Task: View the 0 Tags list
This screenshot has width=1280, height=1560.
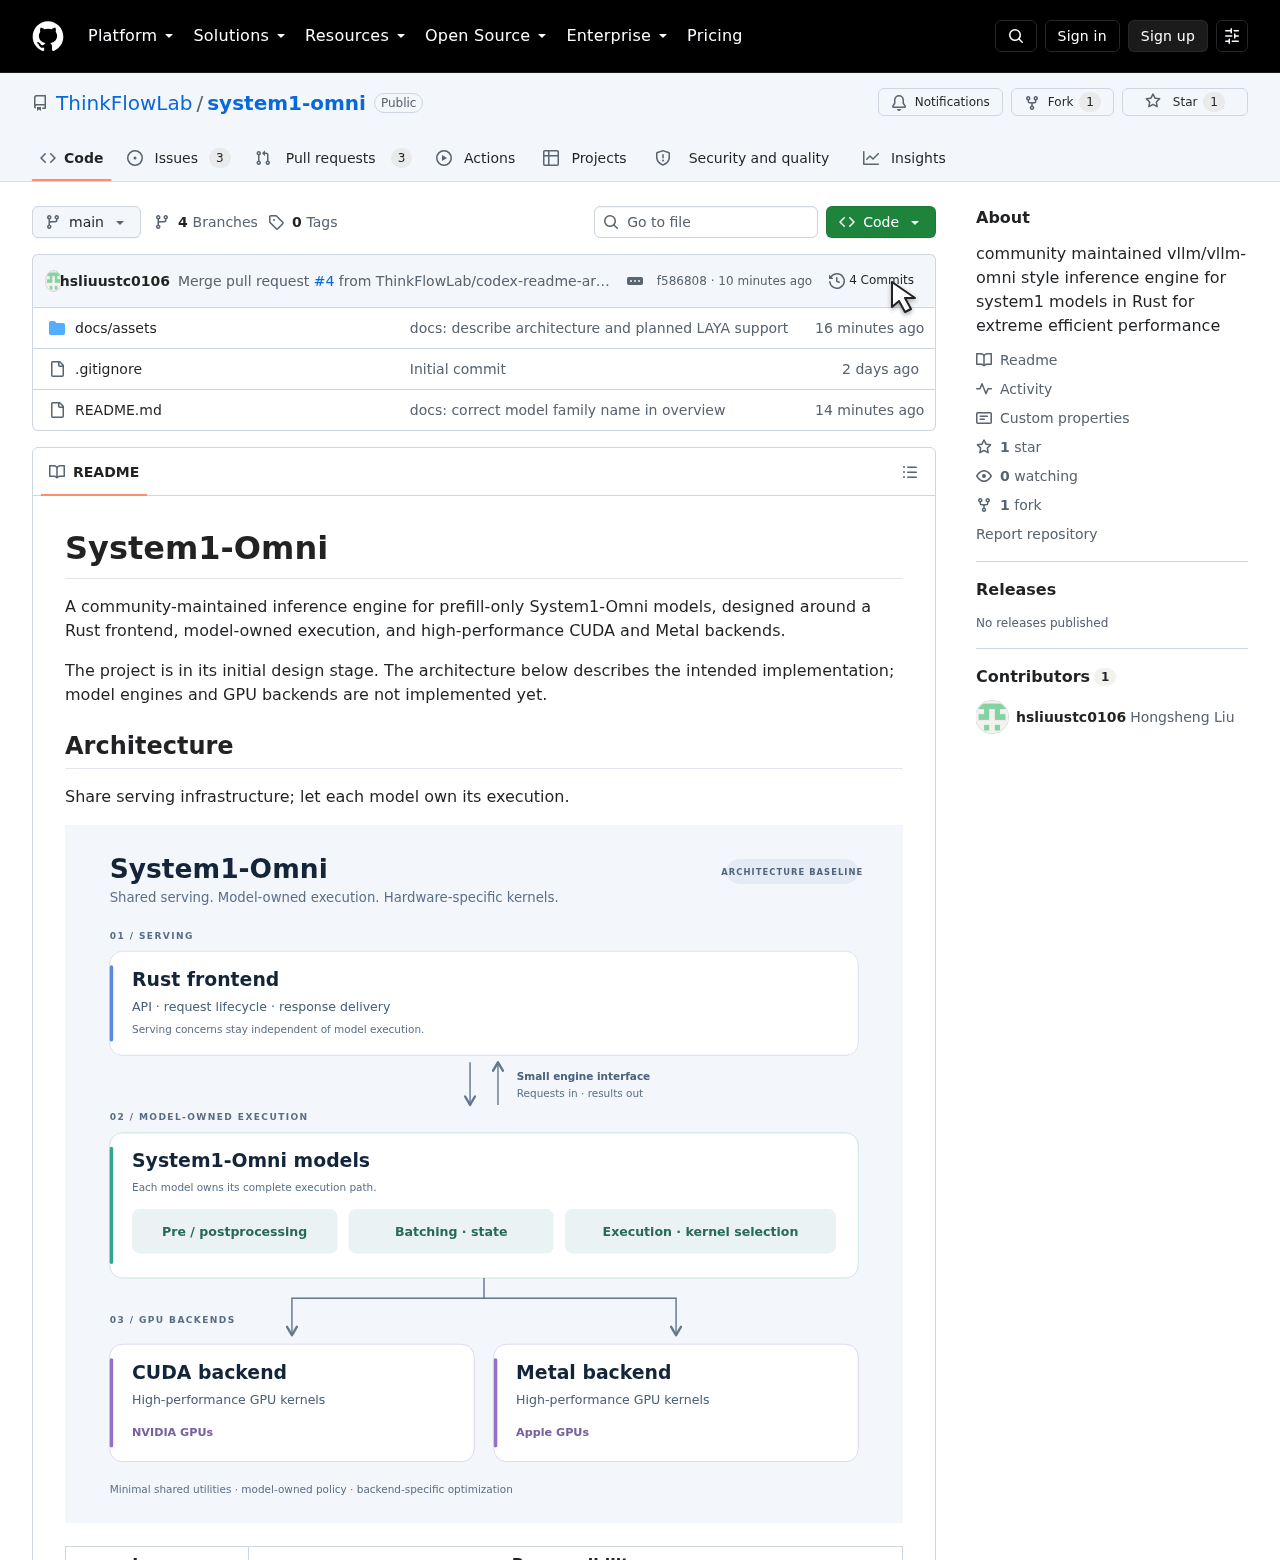Action: [303, 222]
